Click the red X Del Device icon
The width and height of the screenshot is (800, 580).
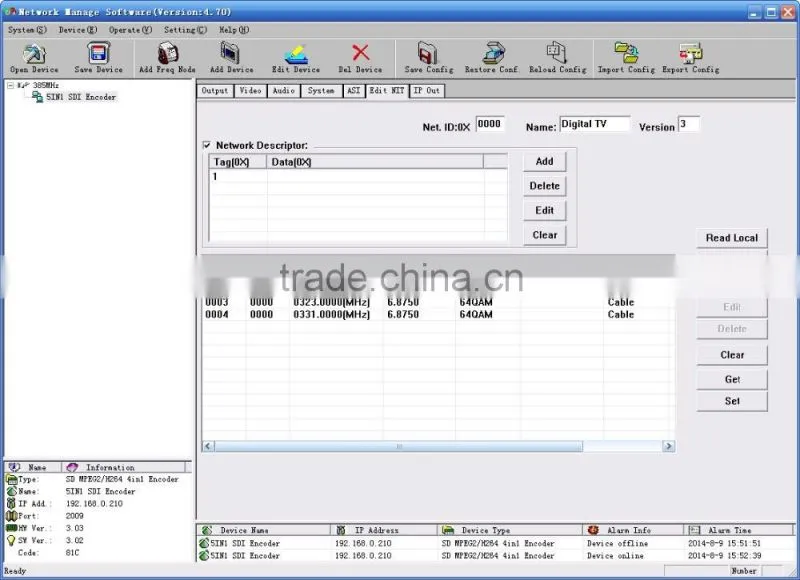point(361,52)
